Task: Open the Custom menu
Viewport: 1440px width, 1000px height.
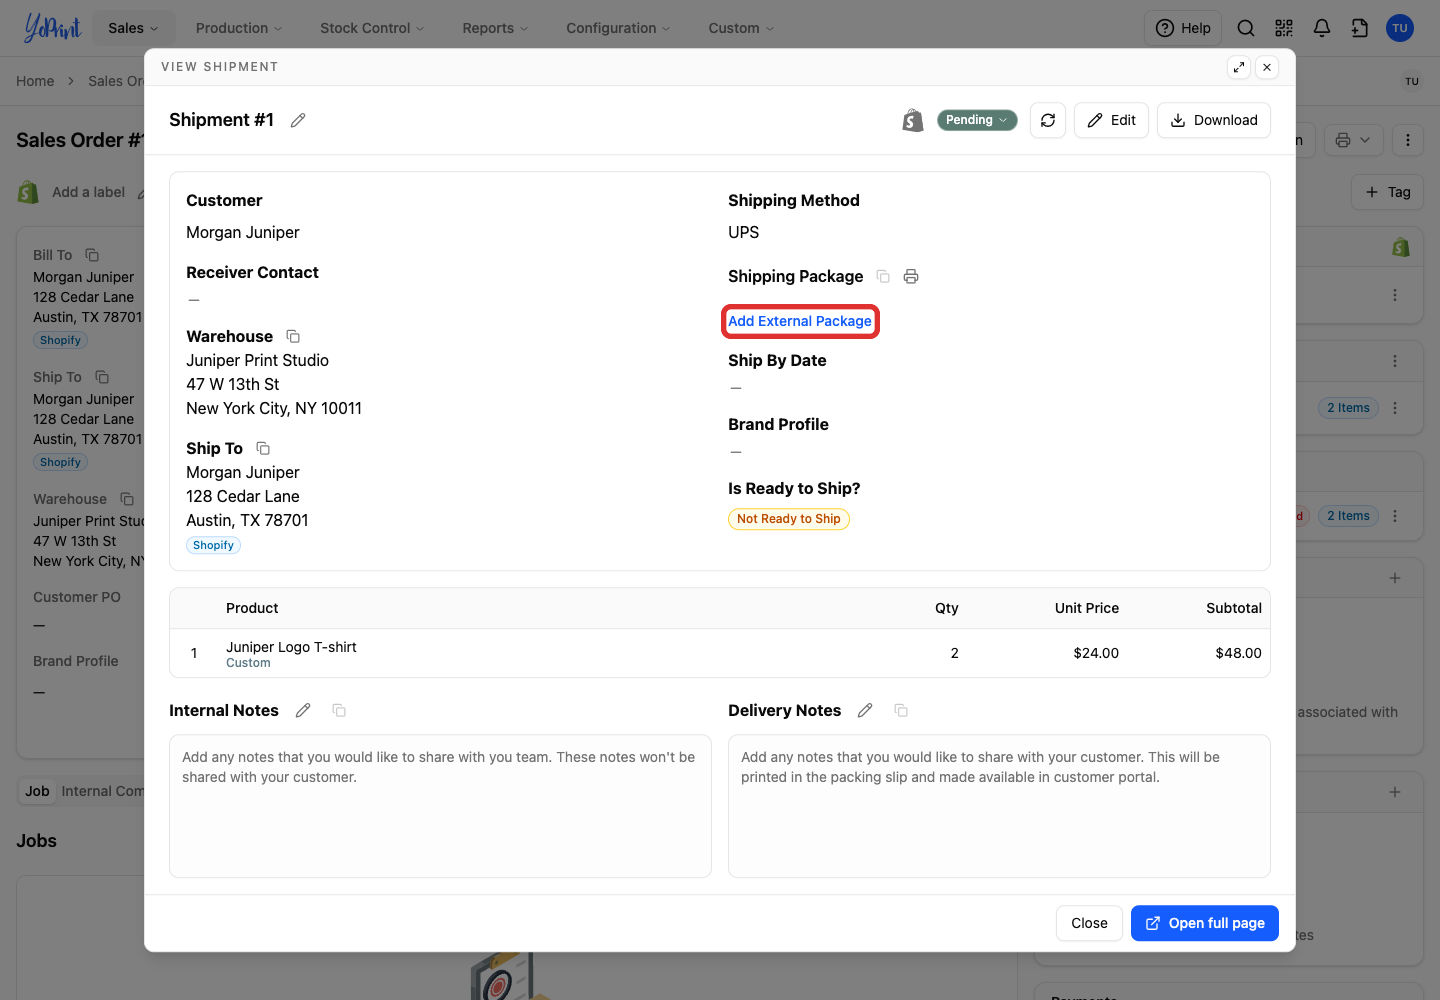Action: tap(741, 28)
